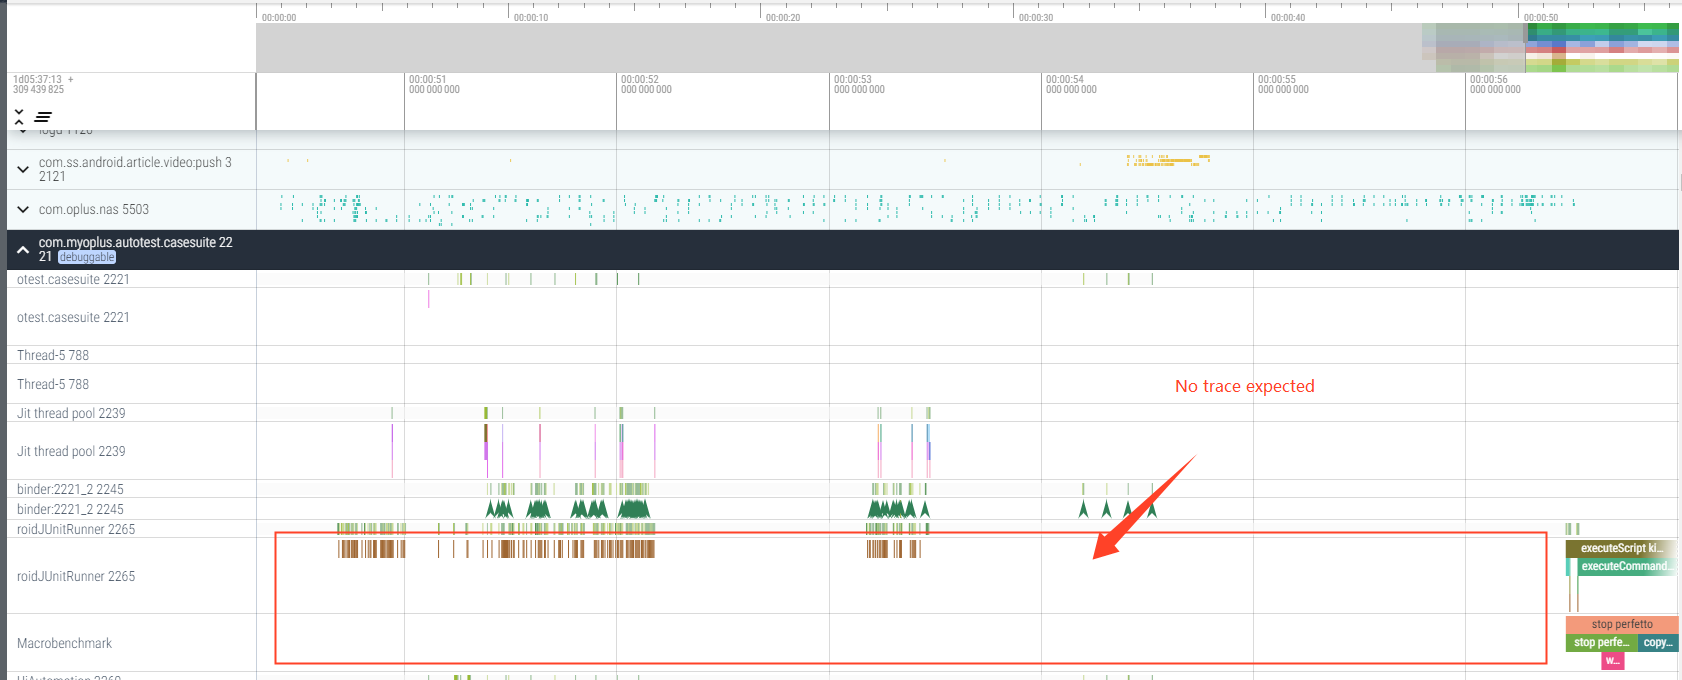Collapse the com.myoplus.autotest.casesuite process group

(x=23, y=250)
